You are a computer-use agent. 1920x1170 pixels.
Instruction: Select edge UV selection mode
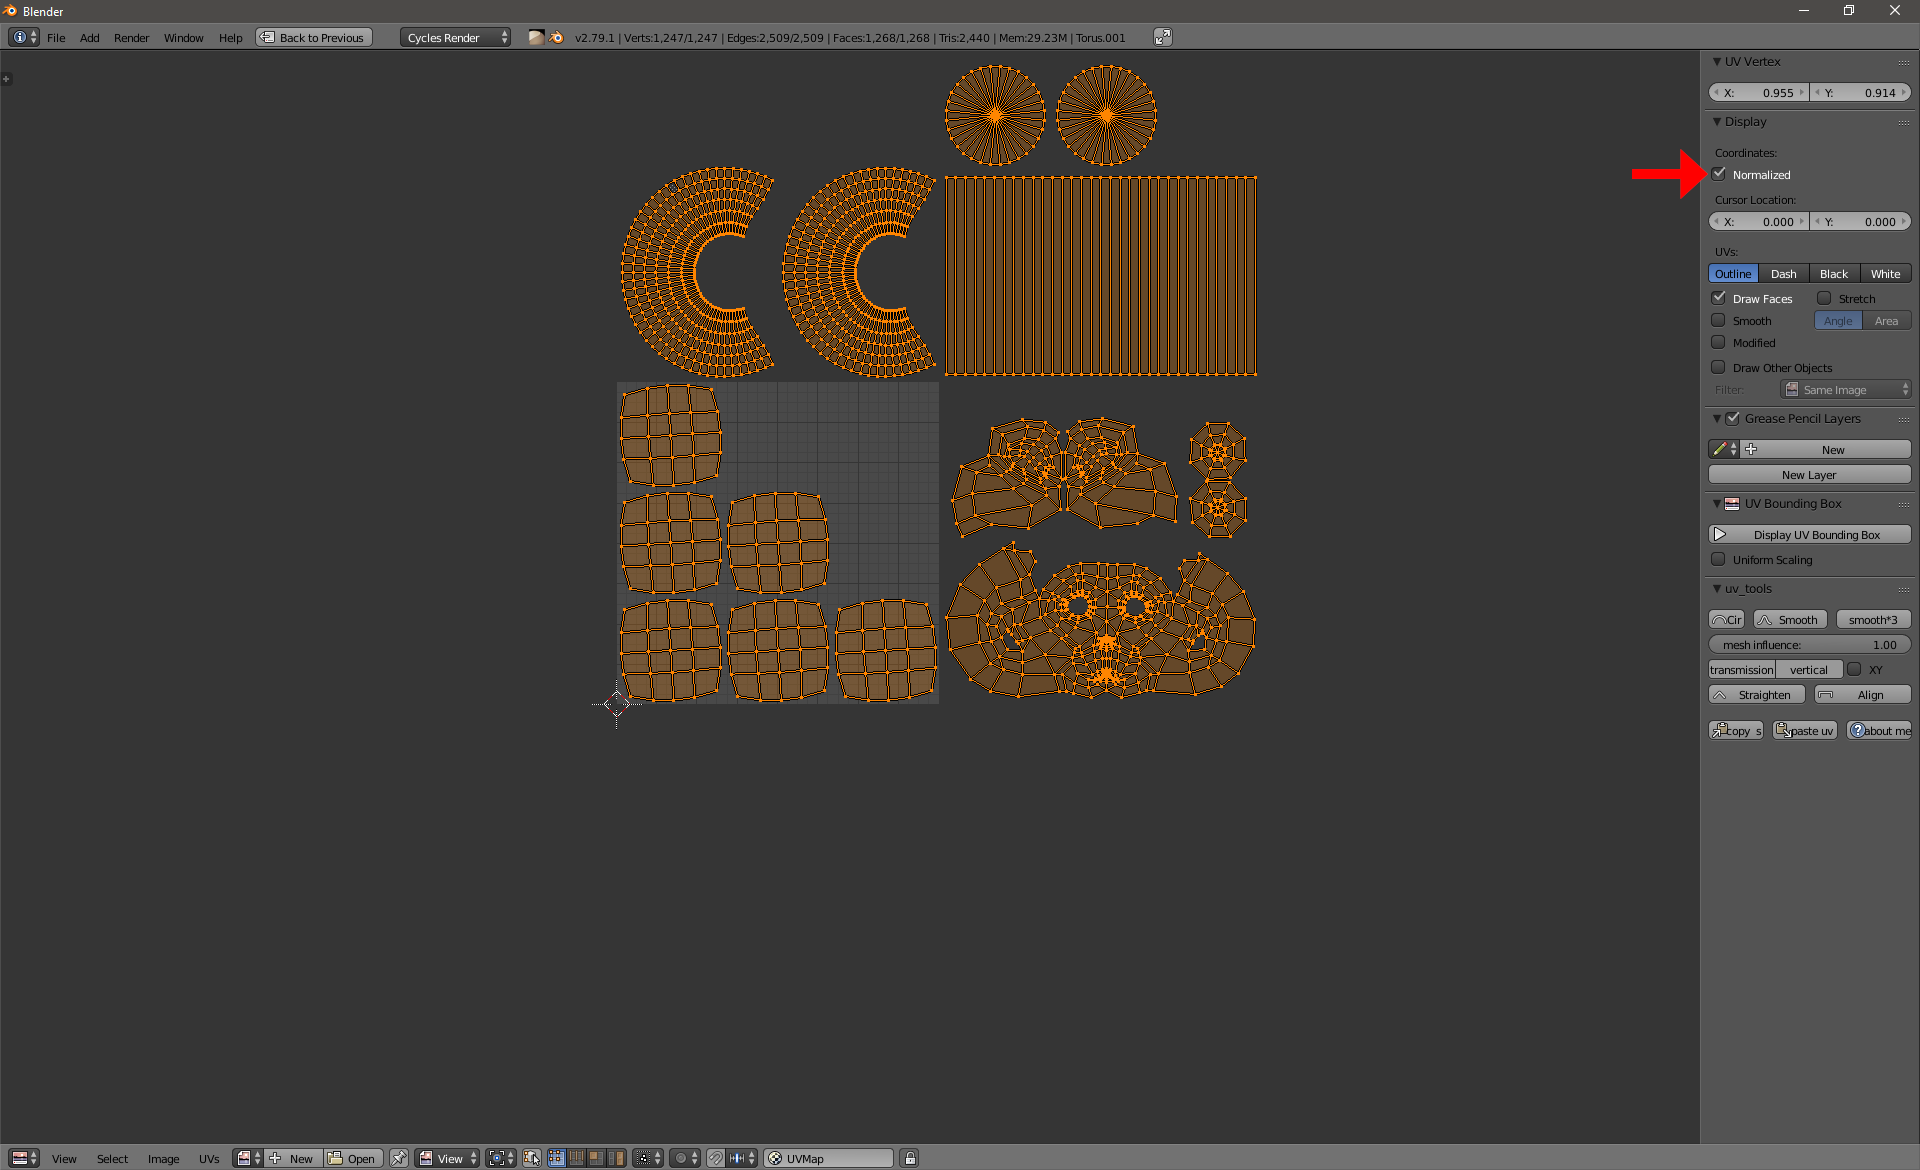576,1158
